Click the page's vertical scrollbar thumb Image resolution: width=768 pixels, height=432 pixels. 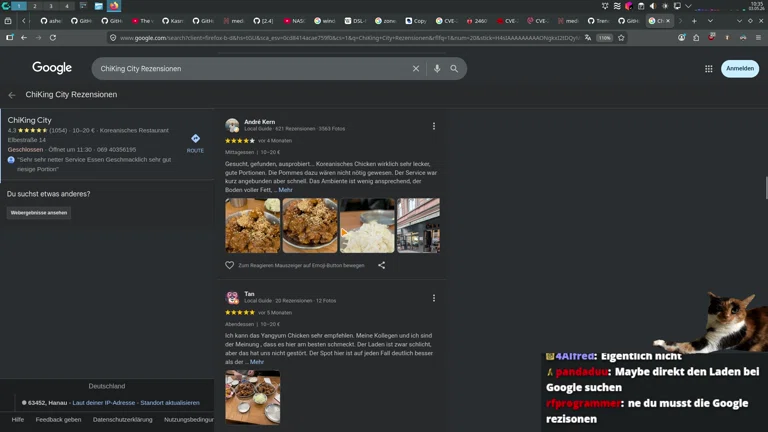pos(766,188)
